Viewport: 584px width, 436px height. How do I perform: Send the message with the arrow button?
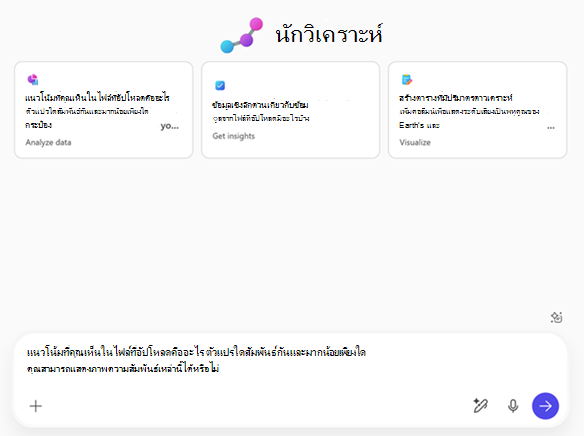(x=545, y=406)
